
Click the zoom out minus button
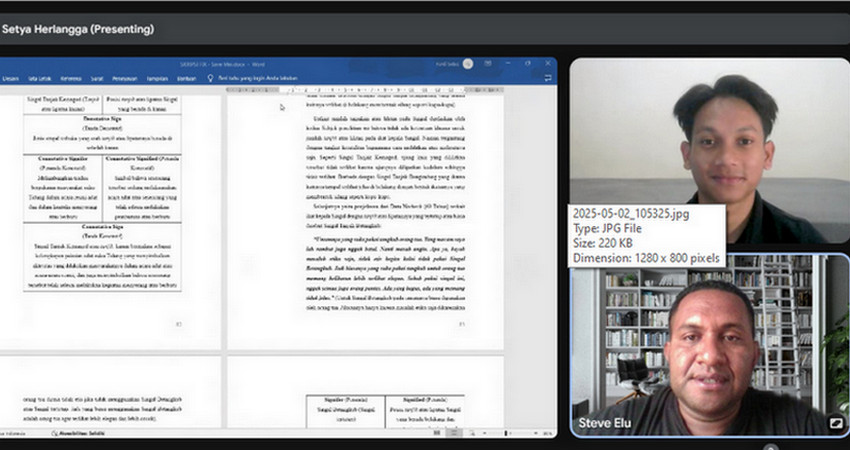484,433
